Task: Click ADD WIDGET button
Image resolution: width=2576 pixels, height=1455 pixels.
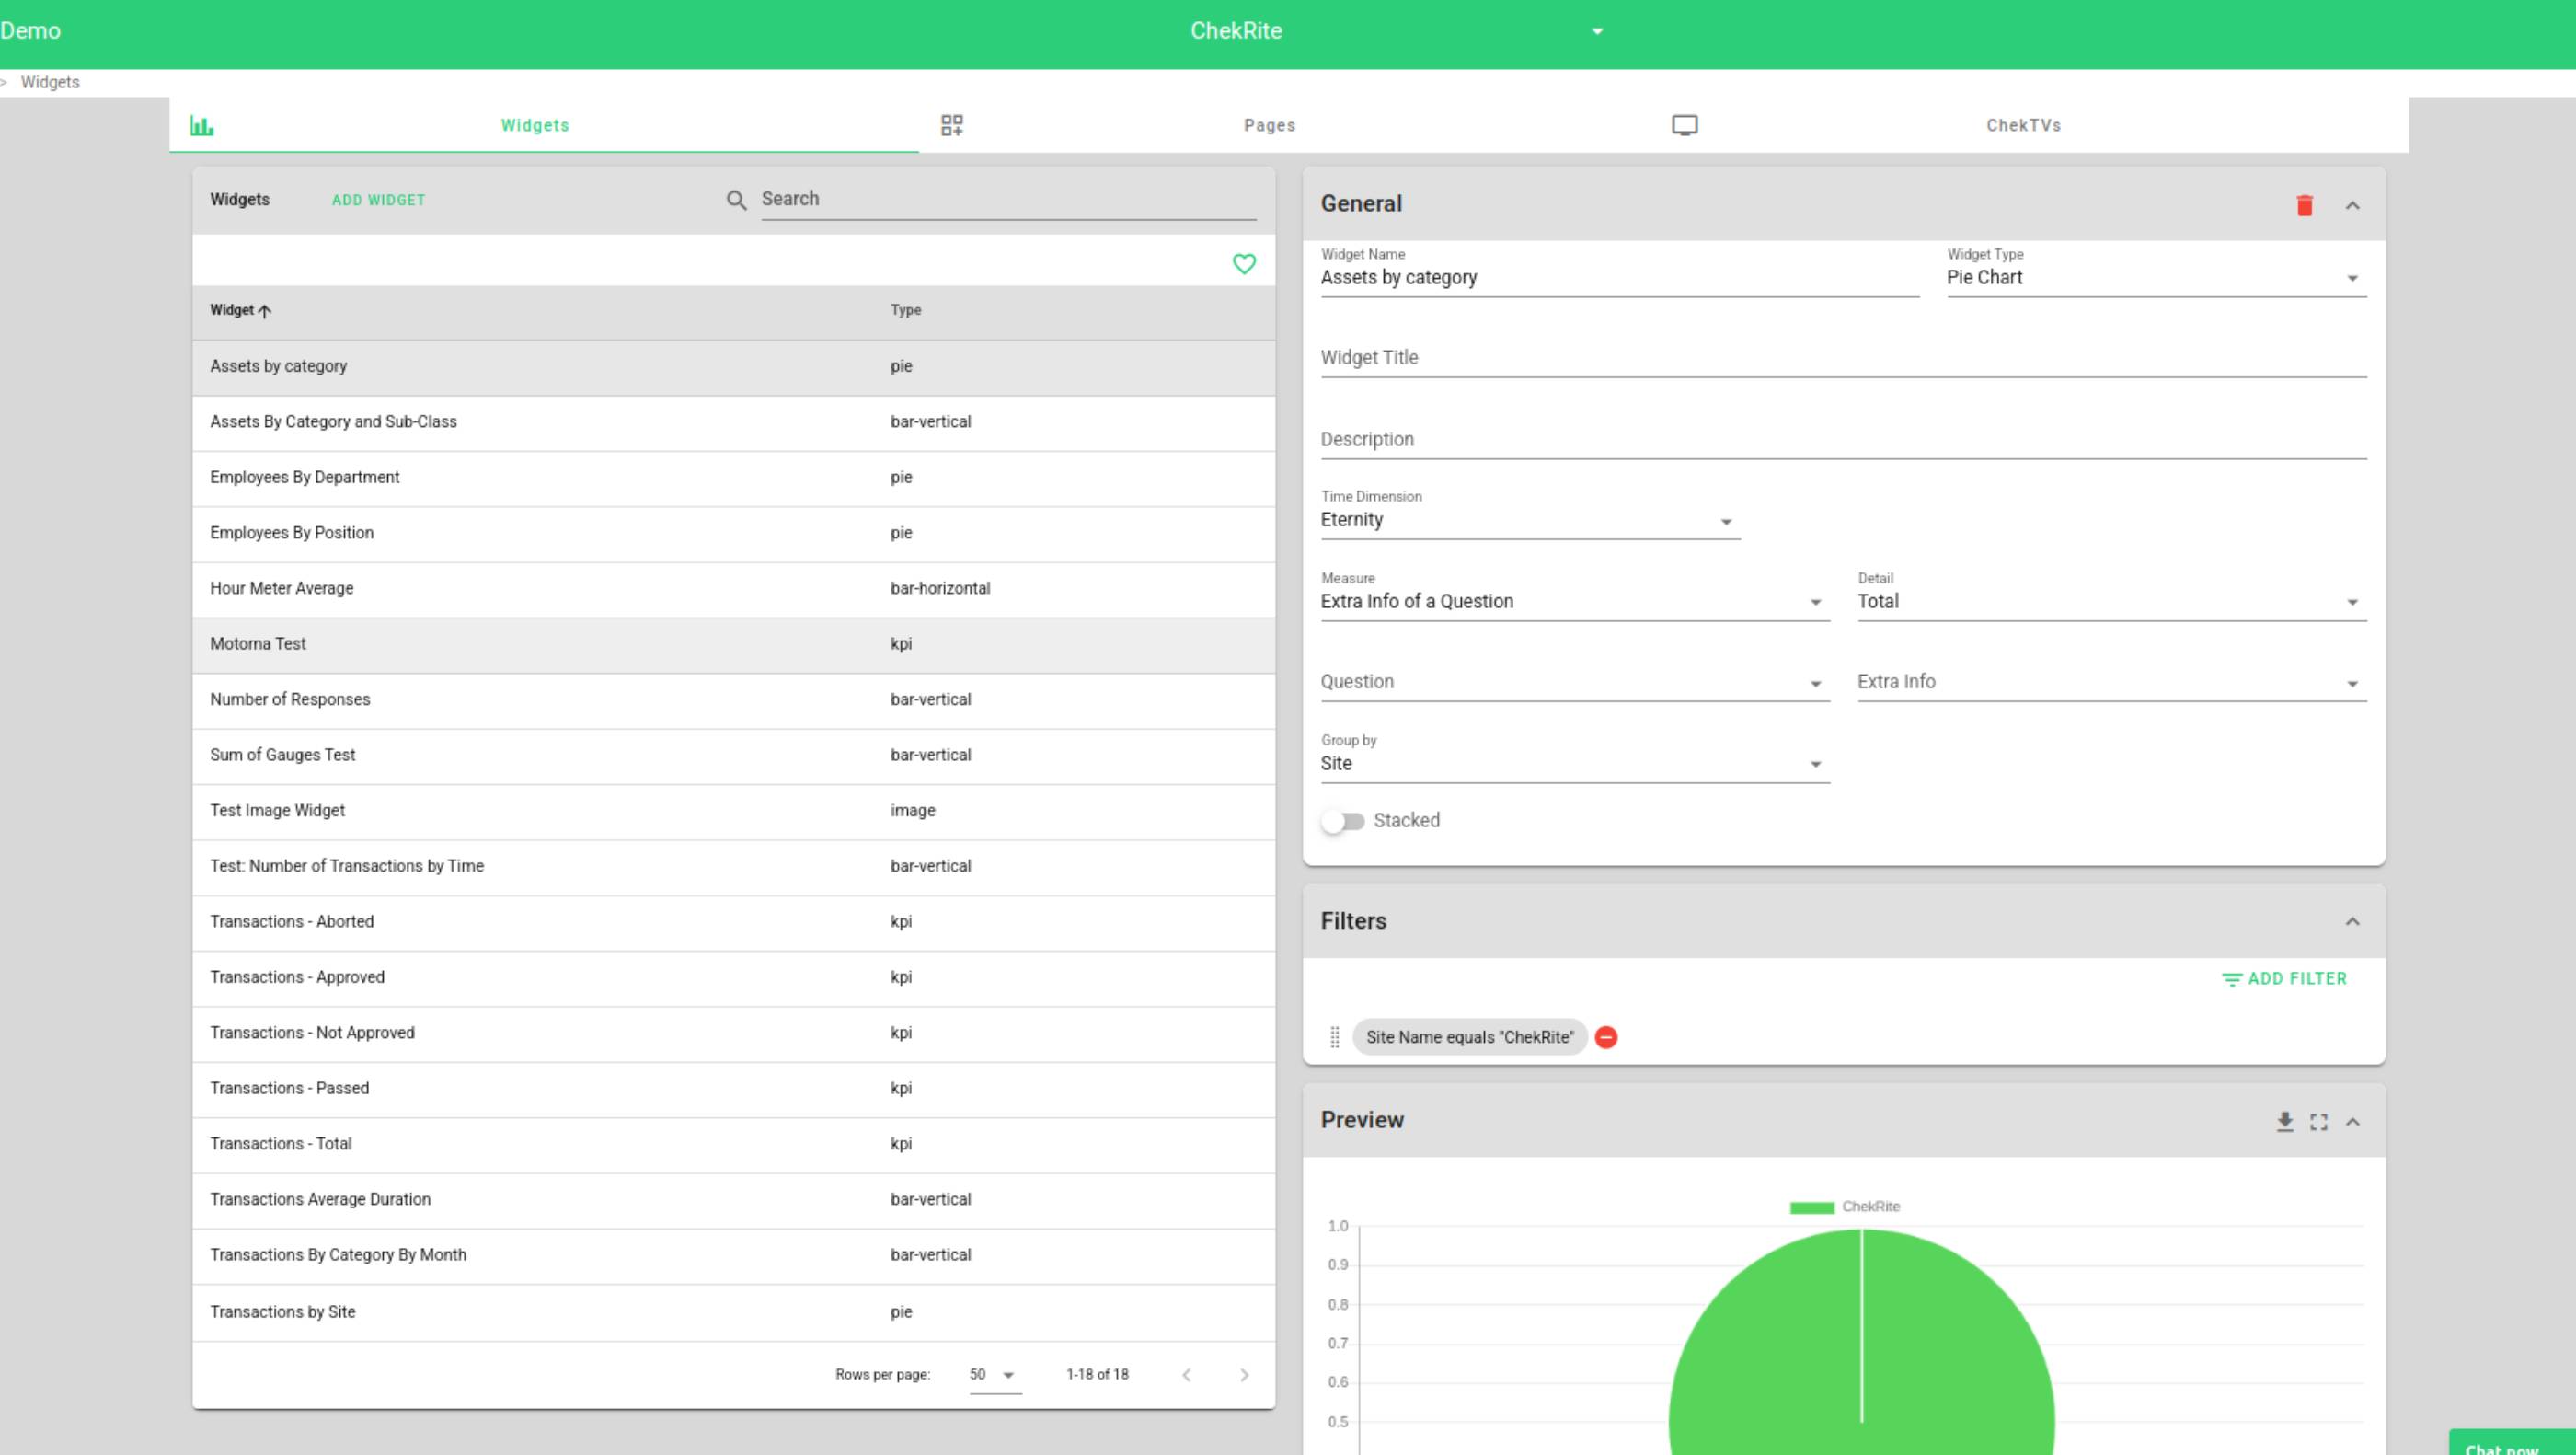Action: coord(378,200)
